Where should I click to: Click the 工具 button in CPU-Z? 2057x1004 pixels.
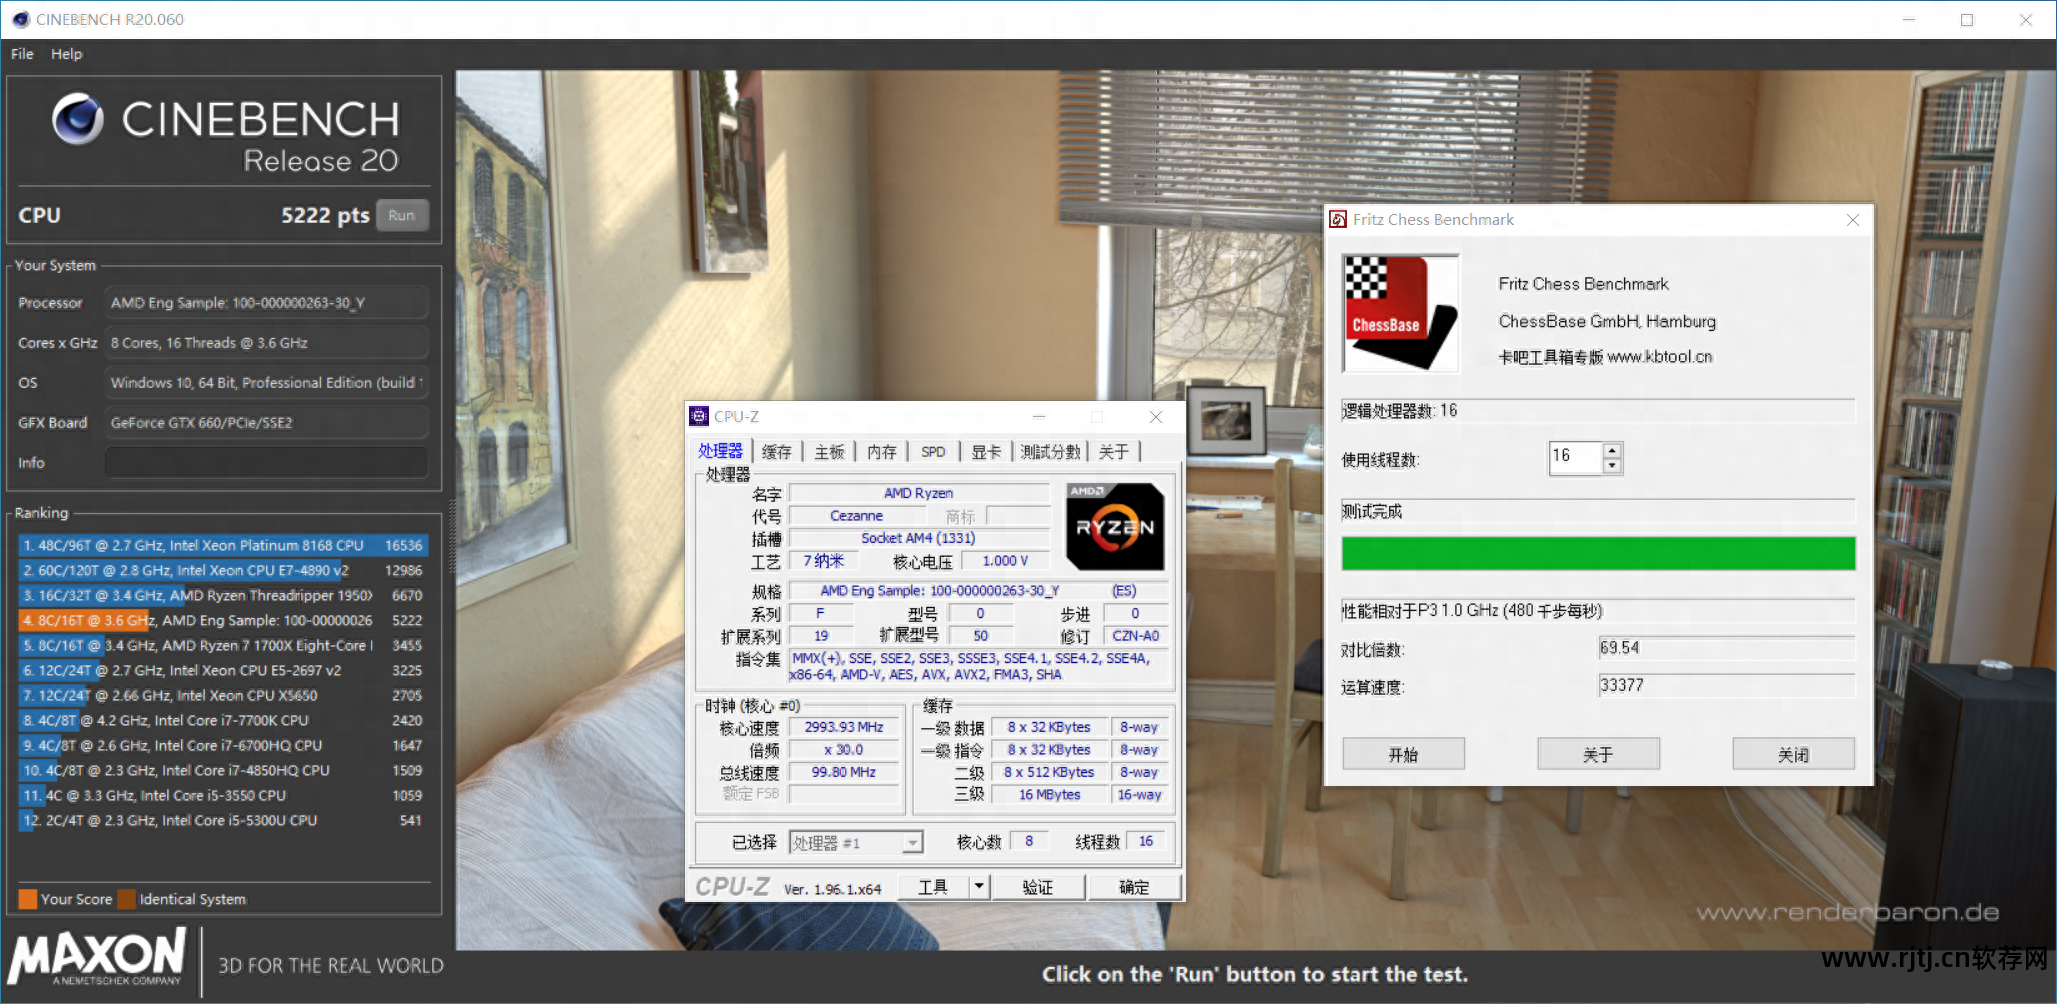pyautogui.click(x=933, y=887)
